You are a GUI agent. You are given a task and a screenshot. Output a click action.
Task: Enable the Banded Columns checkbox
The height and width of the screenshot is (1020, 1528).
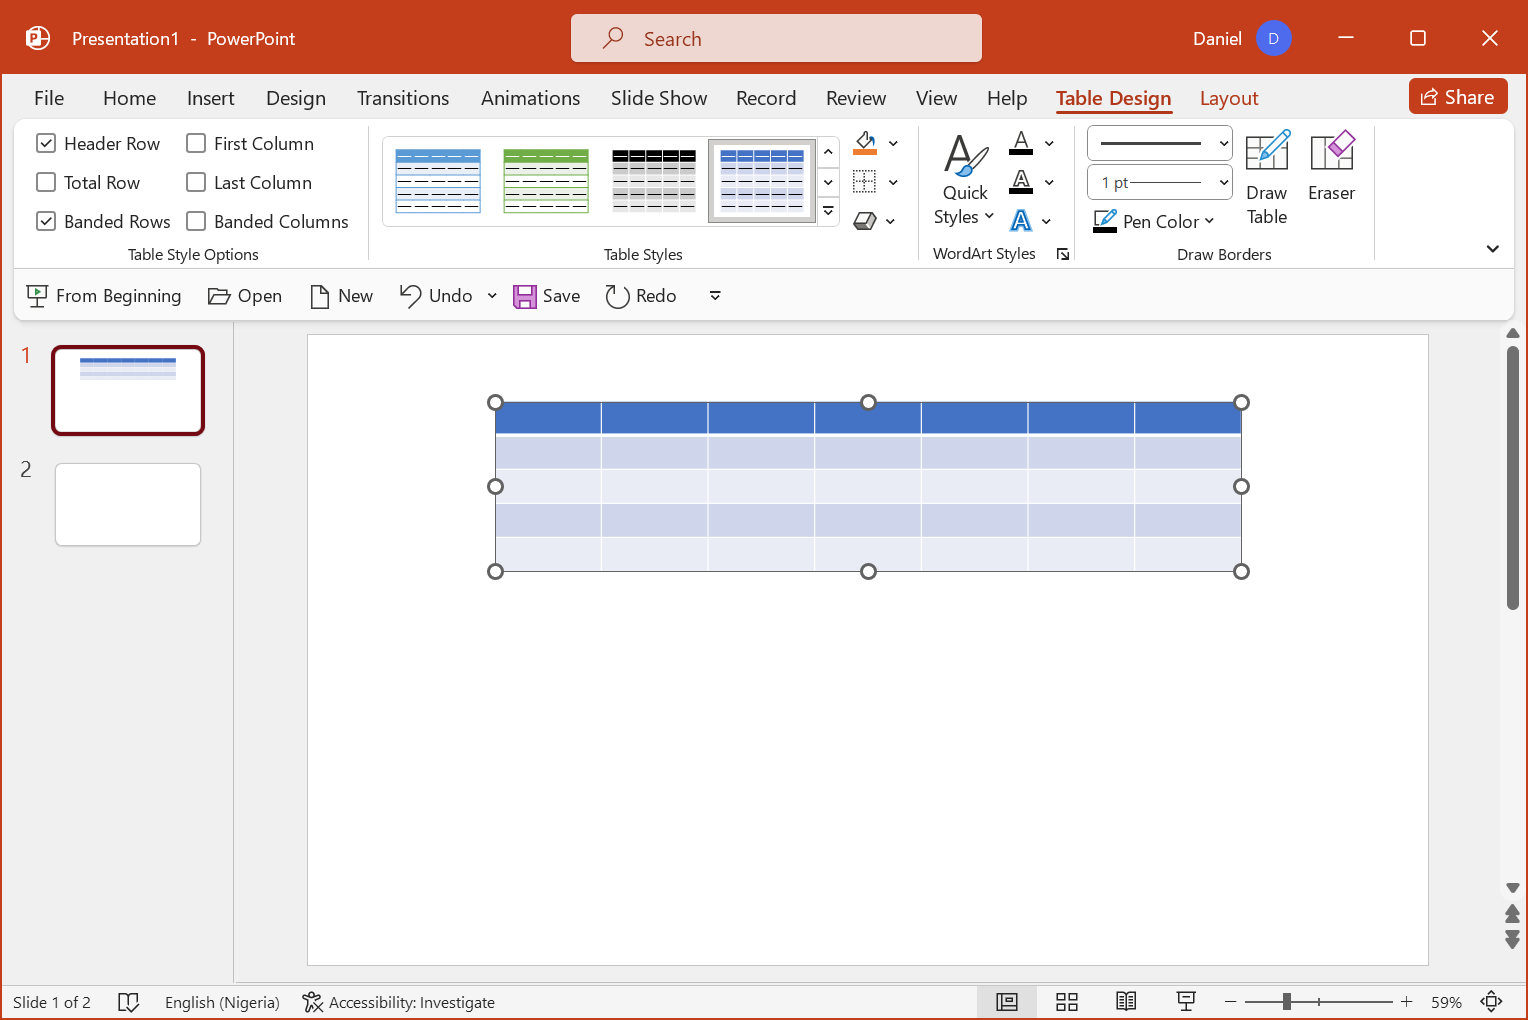197,222
